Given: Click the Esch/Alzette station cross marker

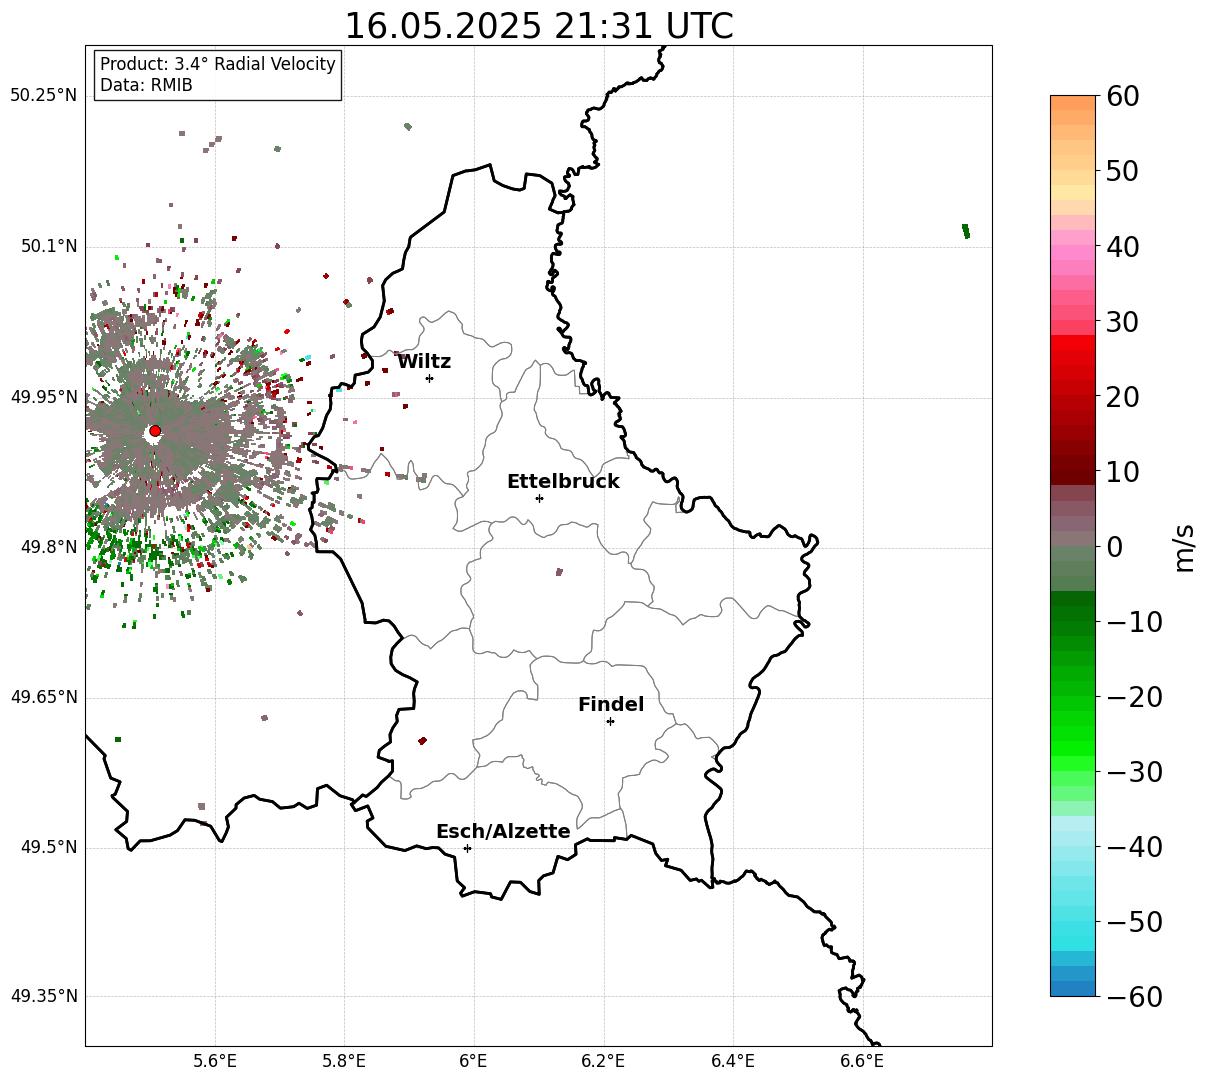Looking at the screenshot, I should [x=467, y=848].
